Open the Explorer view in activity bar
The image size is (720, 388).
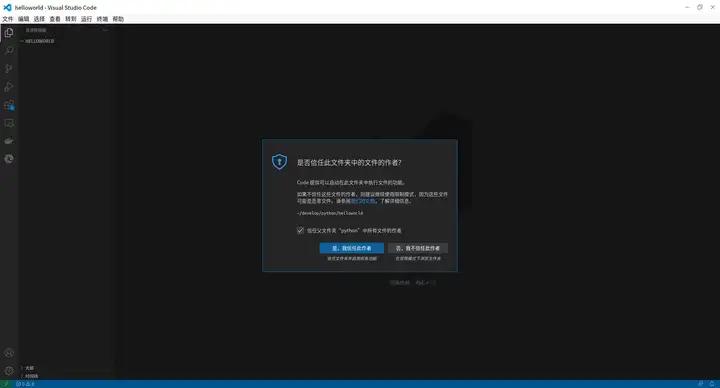9,33
